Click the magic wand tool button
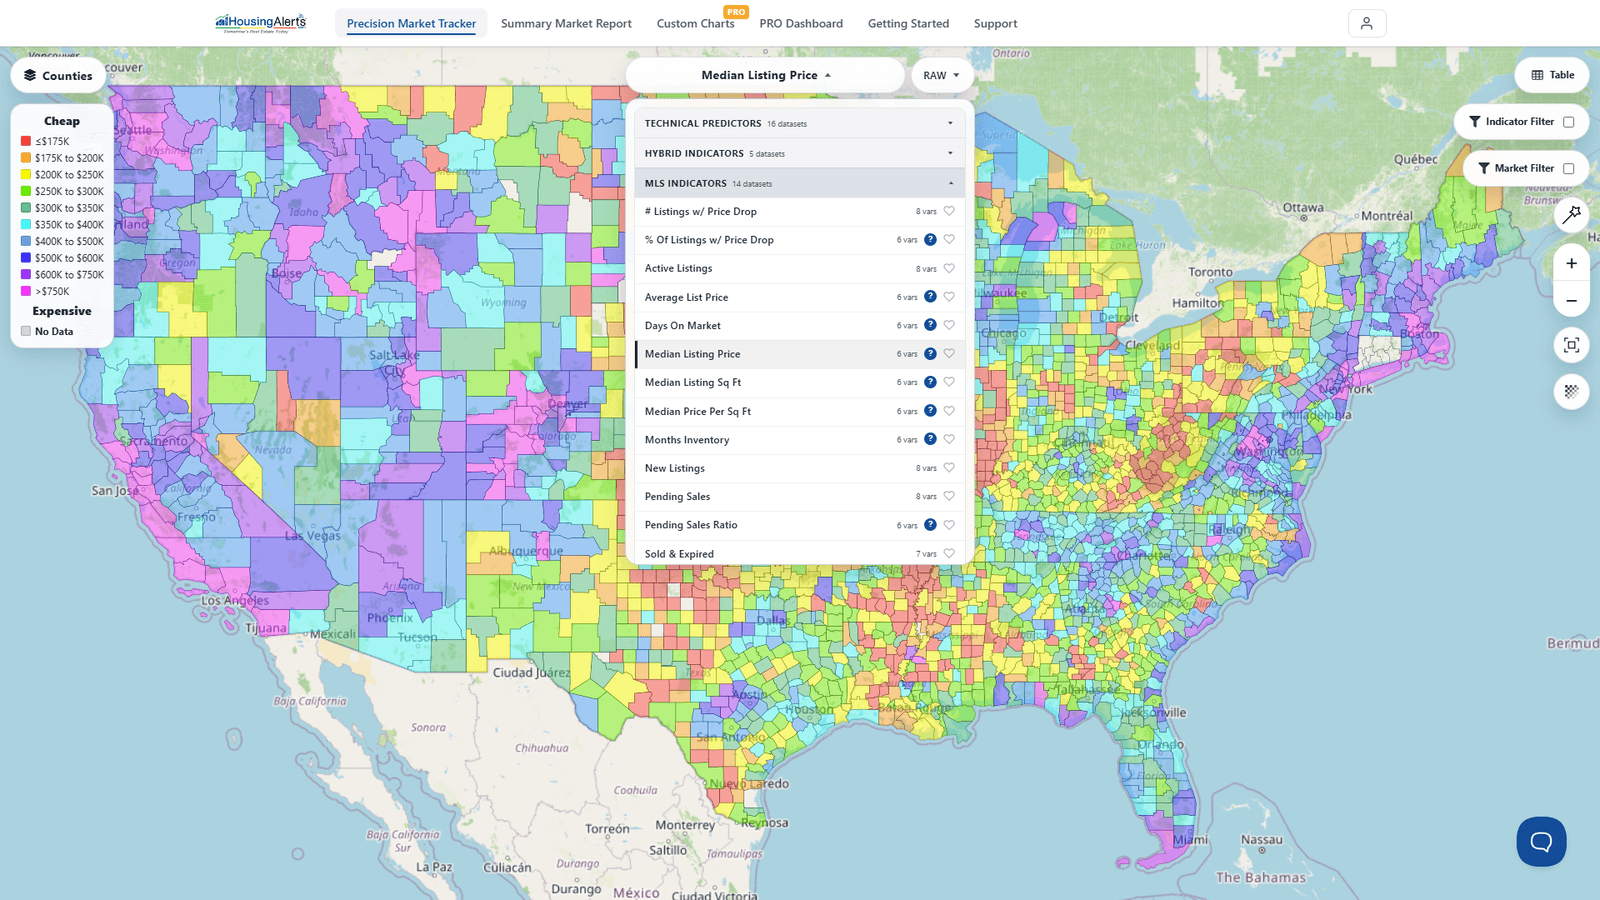 (1571, 213)
